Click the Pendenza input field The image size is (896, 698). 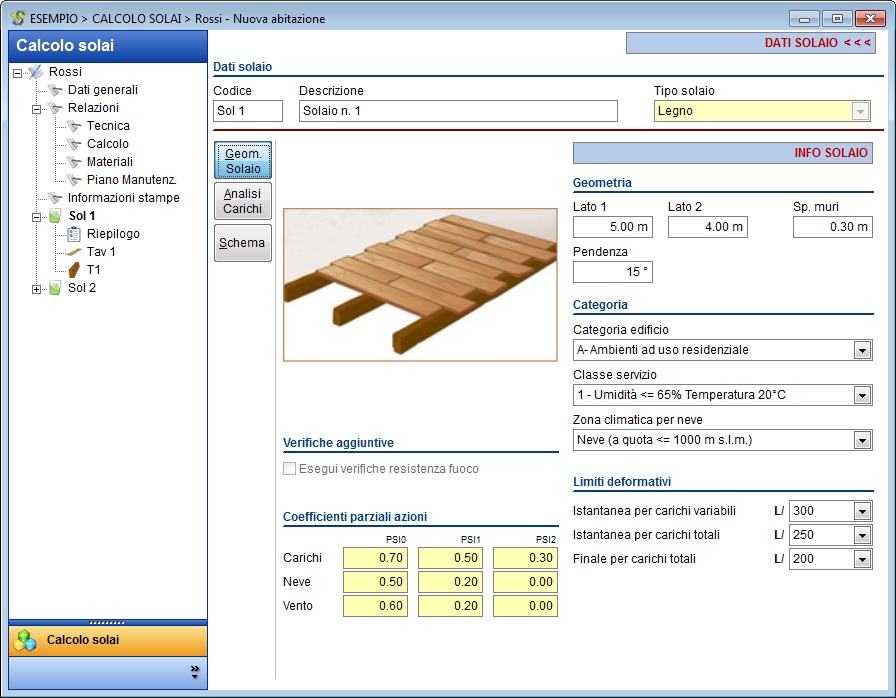pyautogui.click(x=613, y=272)
